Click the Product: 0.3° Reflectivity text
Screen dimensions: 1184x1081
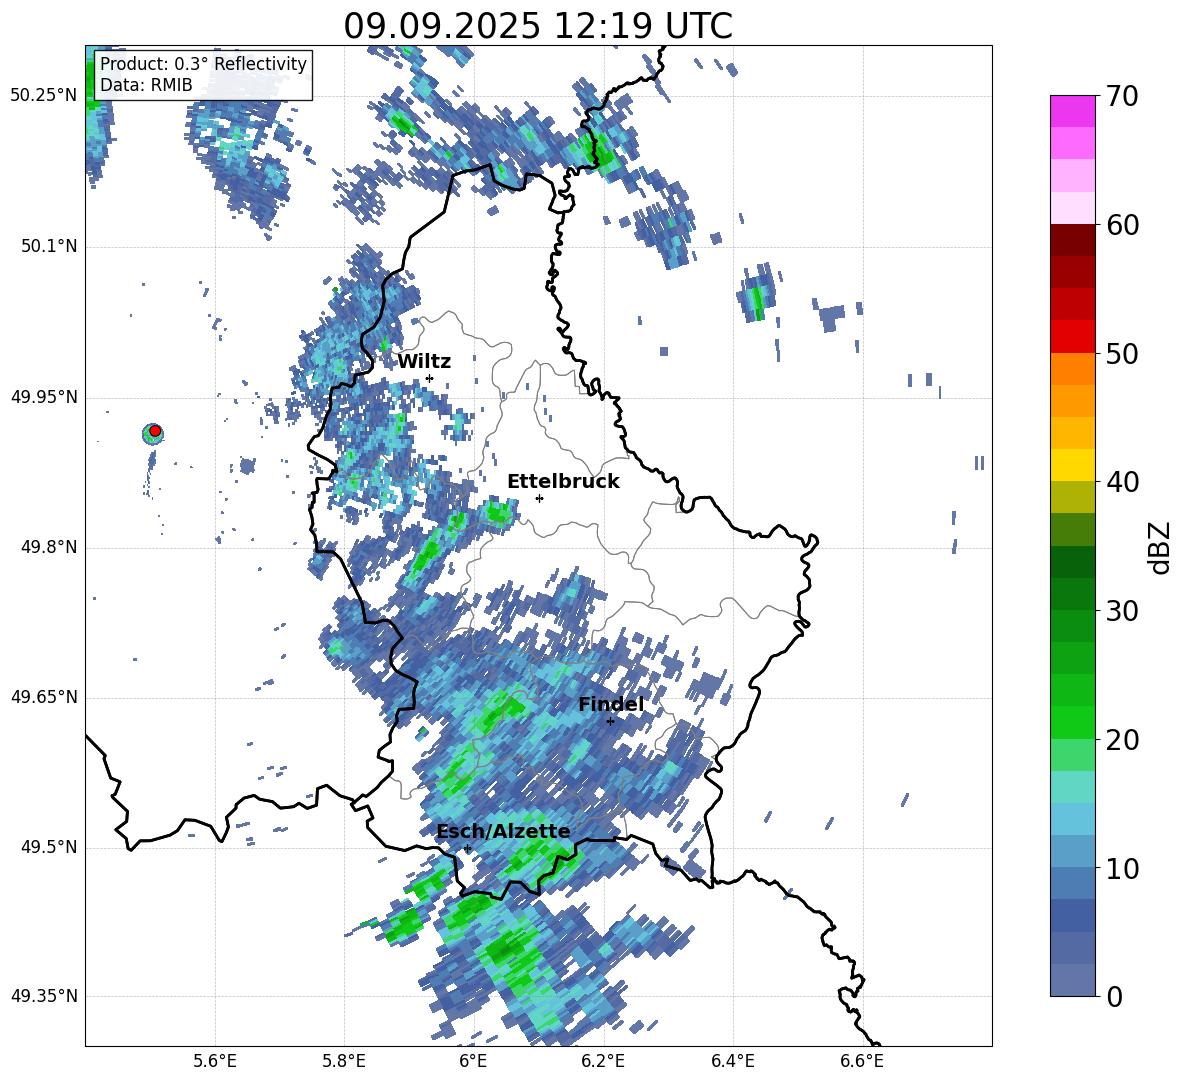pos(203,64)
